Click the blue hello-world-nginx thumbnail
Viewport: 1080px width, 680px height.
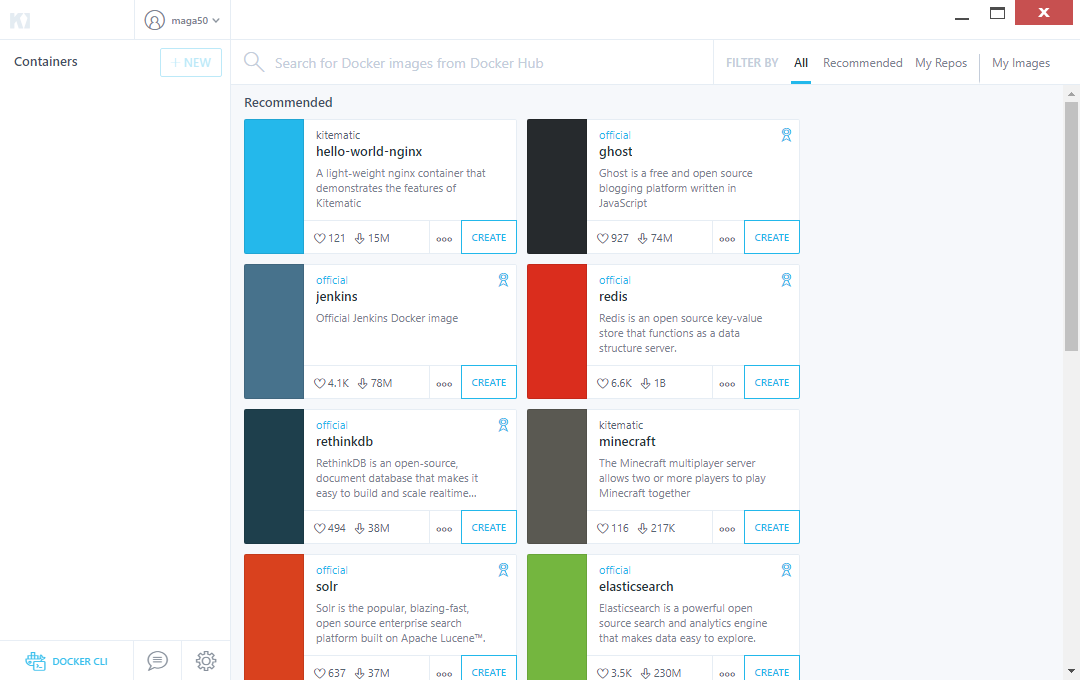[x=274, y=186]
